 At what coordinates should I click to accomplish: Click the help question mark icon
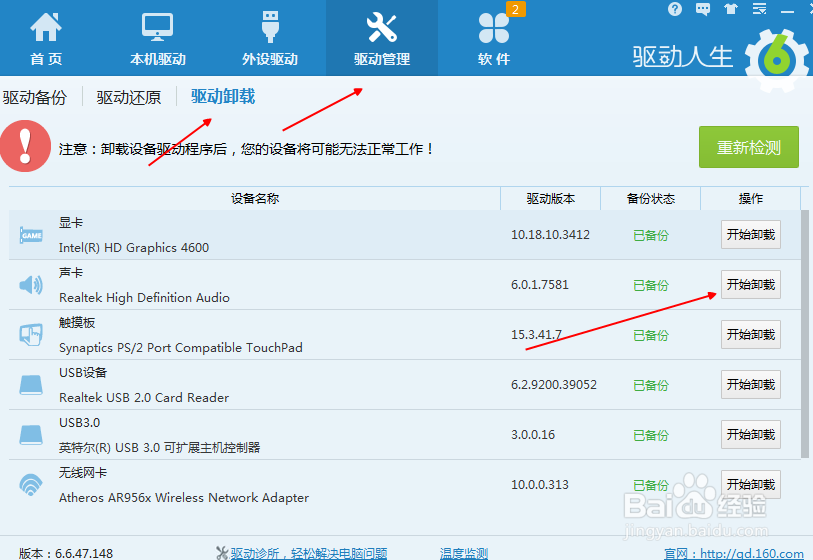675,9
